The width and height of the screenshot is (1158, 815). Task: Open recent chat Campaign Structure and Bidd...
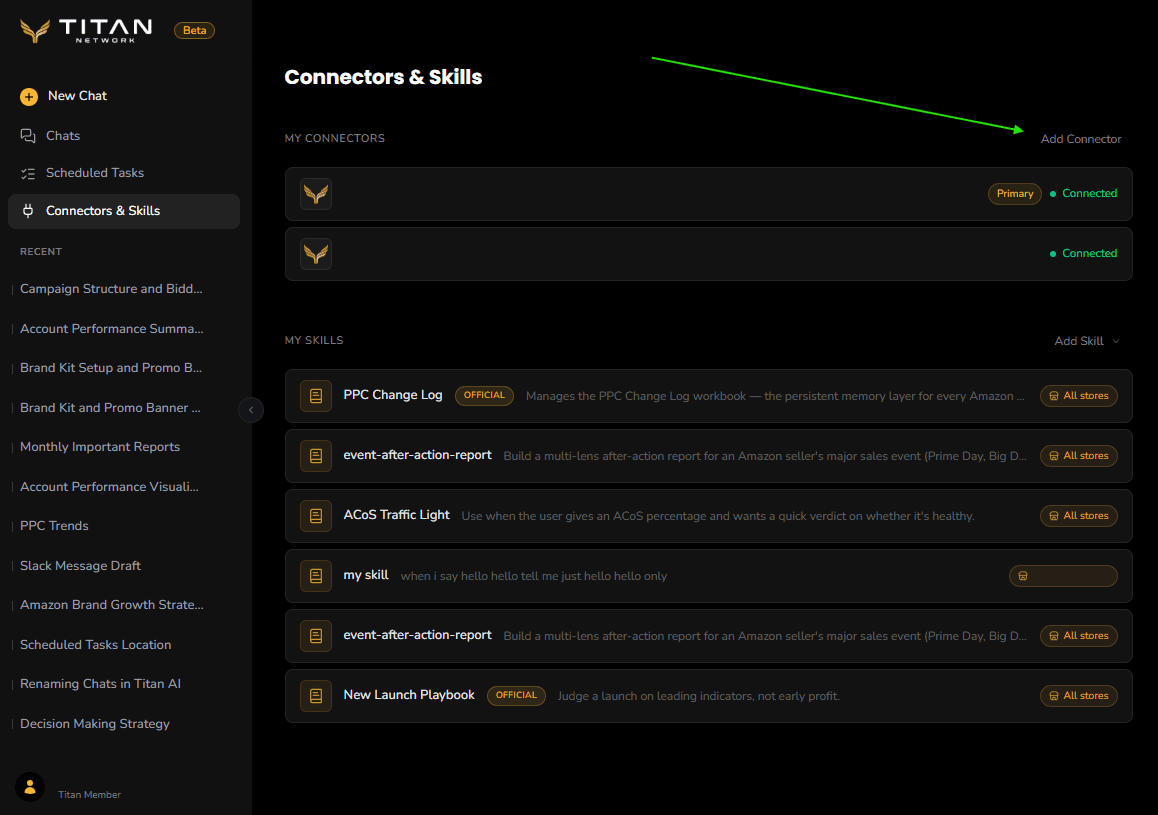coord(111,289)
